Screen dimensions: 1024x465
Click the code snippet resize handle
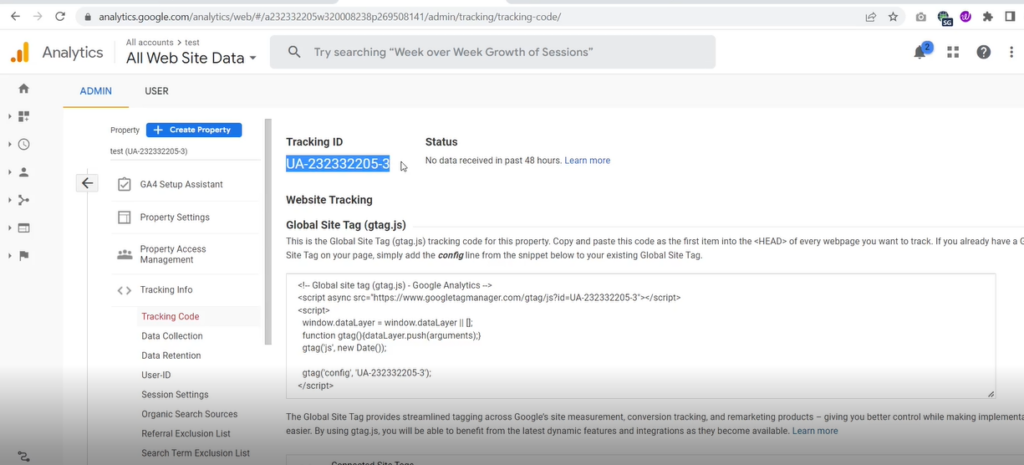tap(991, 394)
